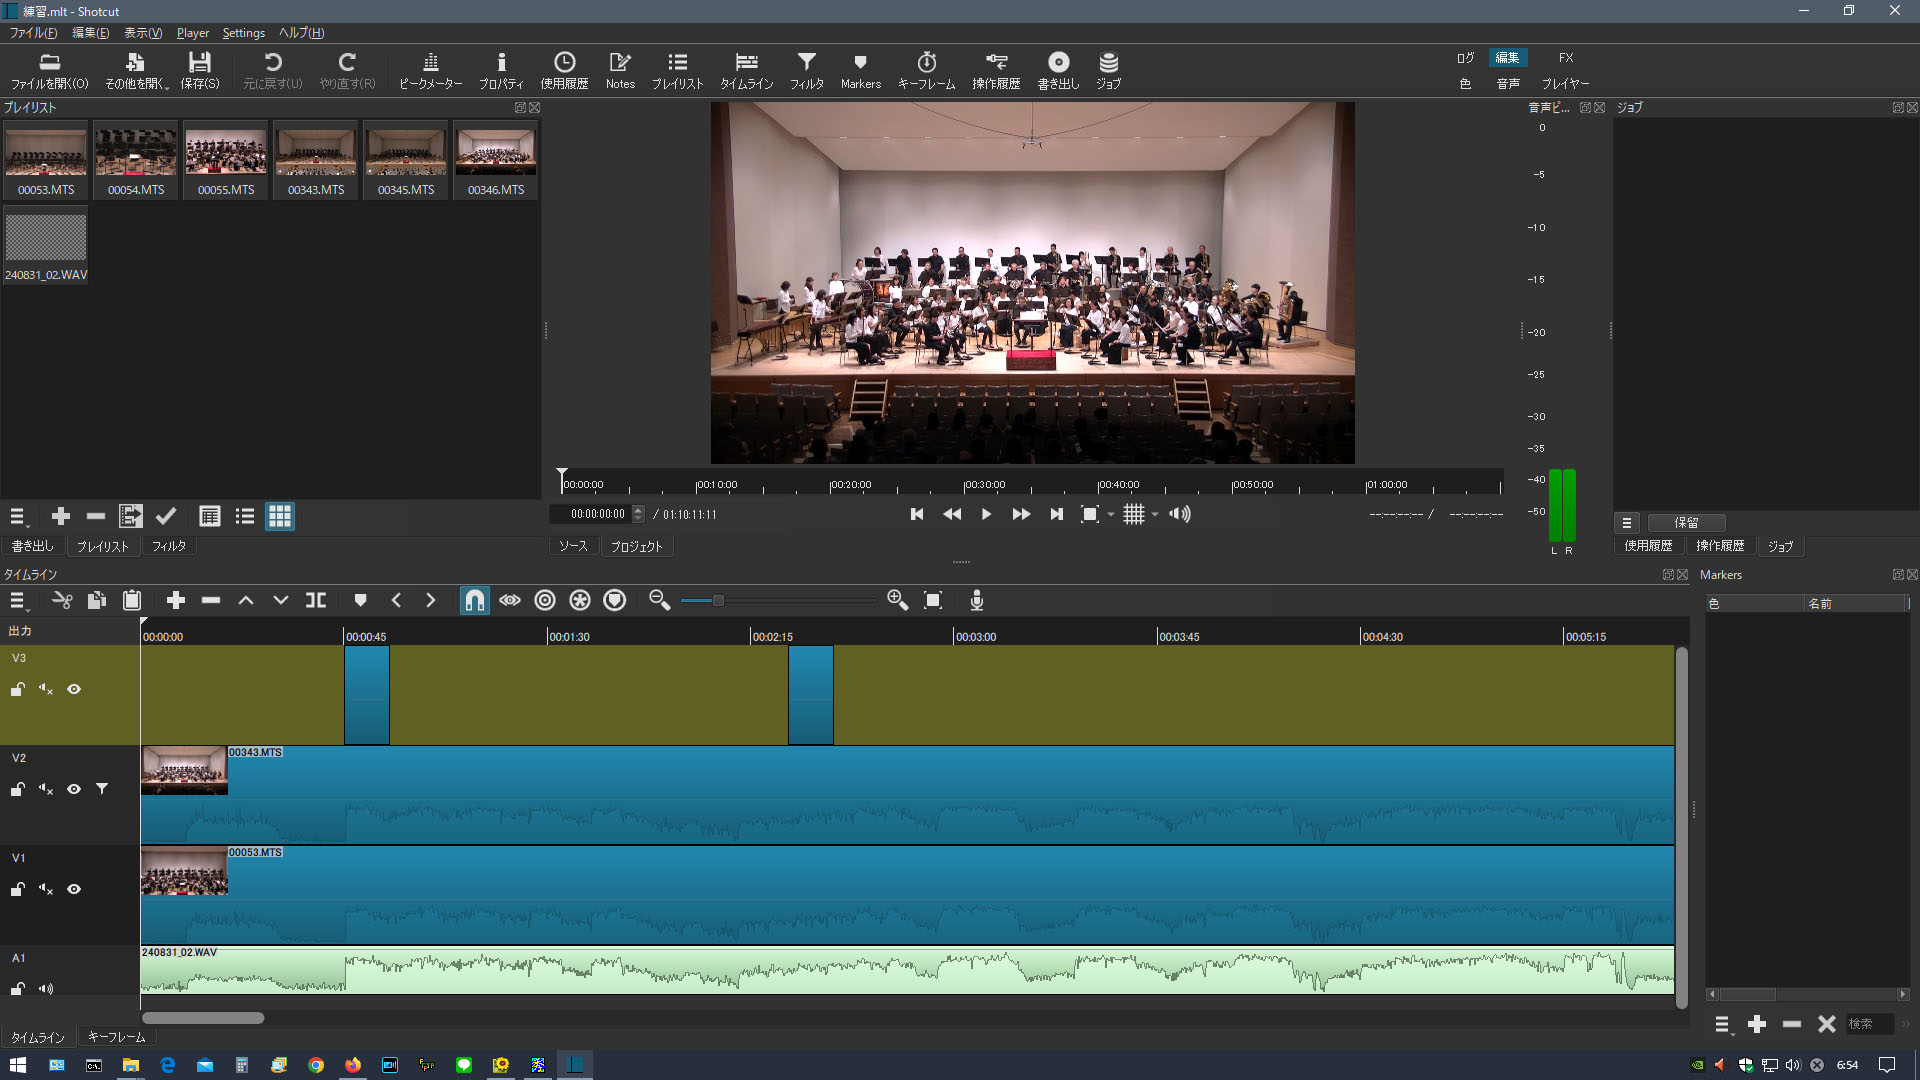Click the record audio microphone icon
1920x1080 pixels.
(977, 600)
